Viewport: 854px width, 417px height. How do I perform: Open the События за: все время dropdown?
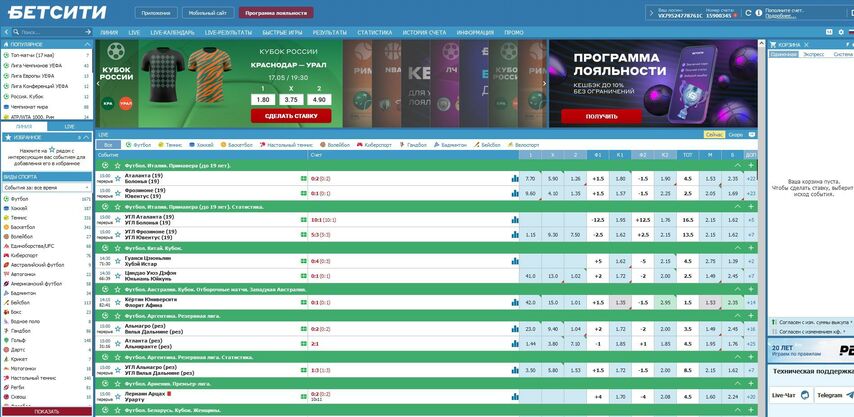(47, 187)
